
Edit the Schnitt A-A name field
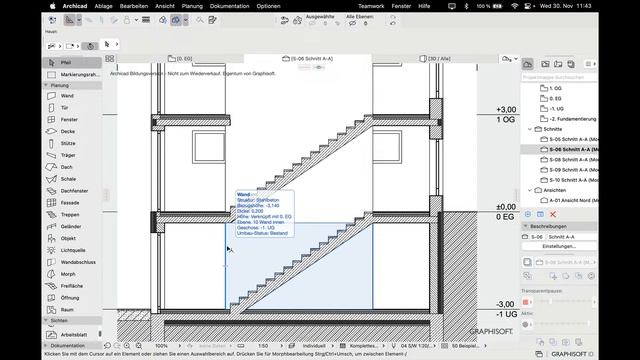click(x=571, y=237)
